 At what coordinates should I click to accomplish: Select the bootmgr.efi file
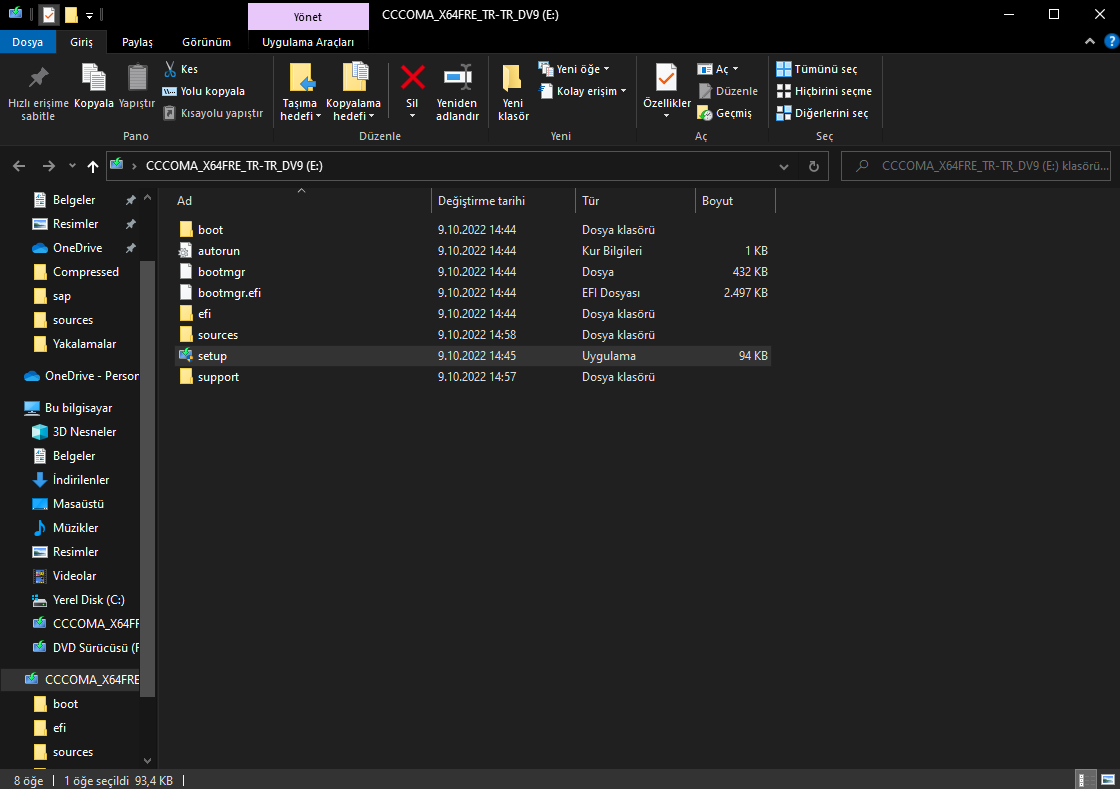[x=471, y=293]
